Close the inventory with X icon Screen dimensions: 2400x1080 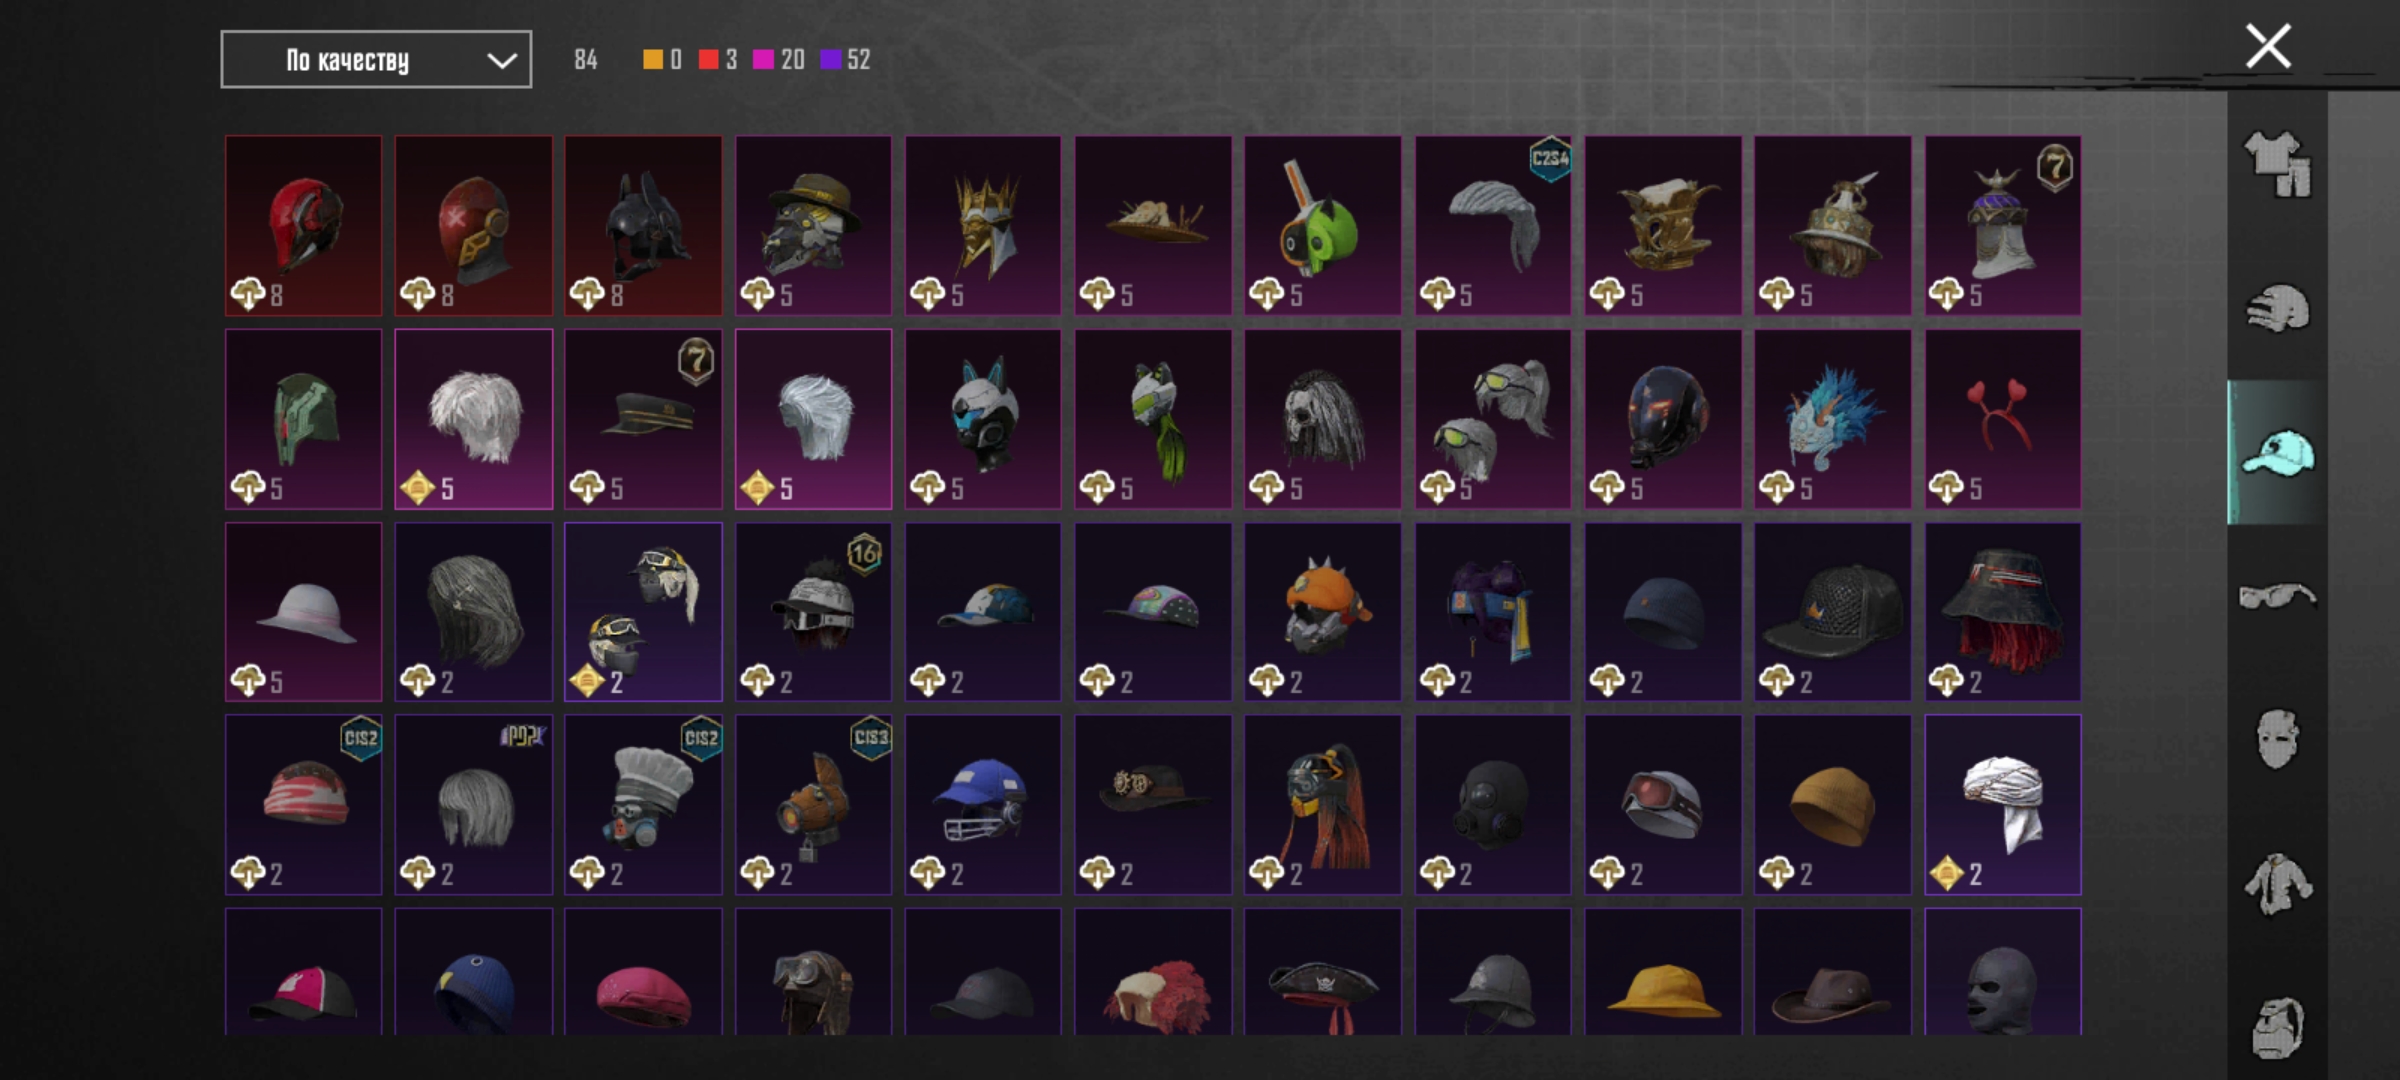point(2268,46)
